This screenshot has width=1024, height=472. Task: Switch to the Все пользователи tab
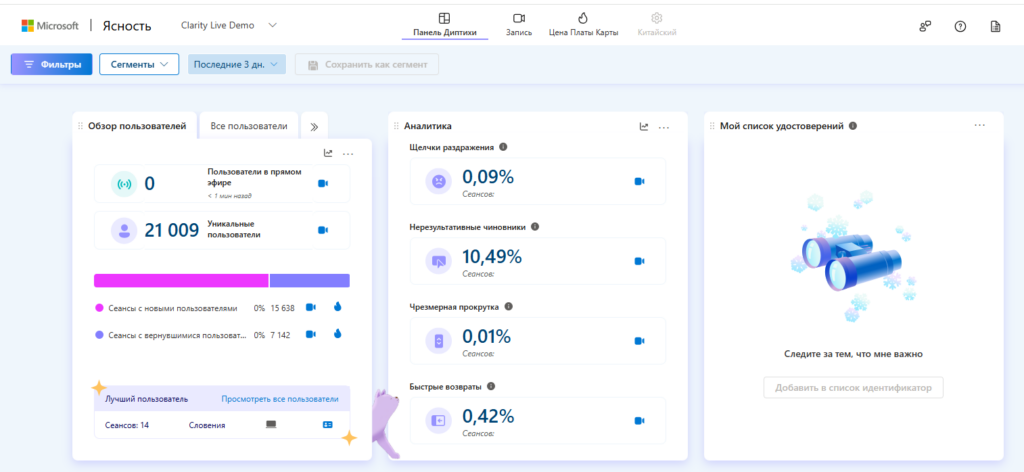pyautogui.click(x=249, y=126)
